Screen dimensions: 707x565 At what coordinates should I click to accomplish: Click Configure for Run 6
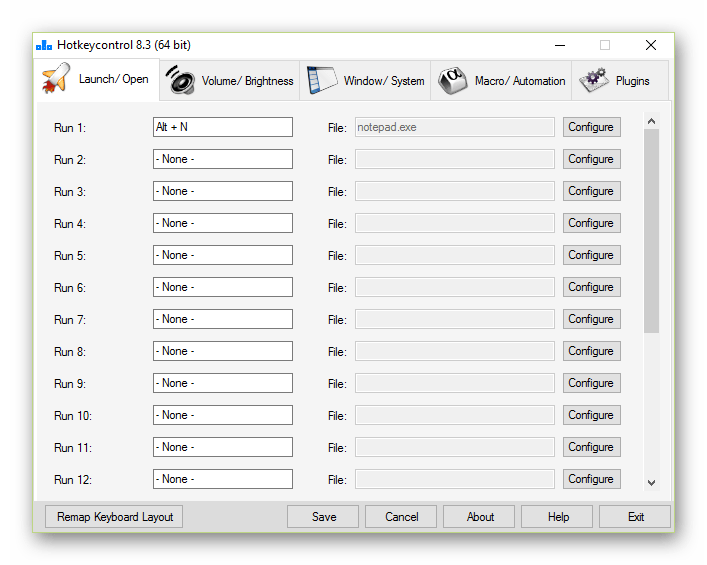[592, 287]
